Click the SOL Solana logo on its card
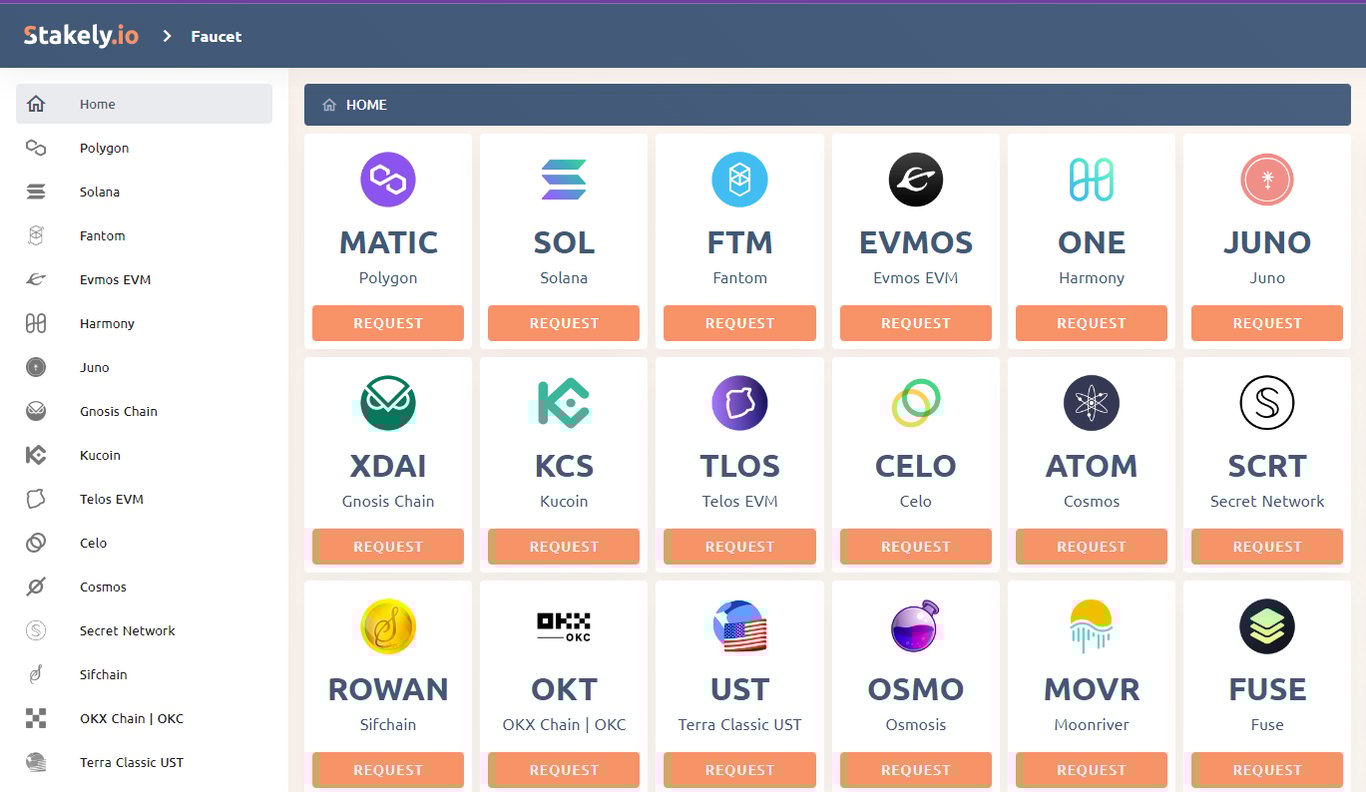 point(564,180)
